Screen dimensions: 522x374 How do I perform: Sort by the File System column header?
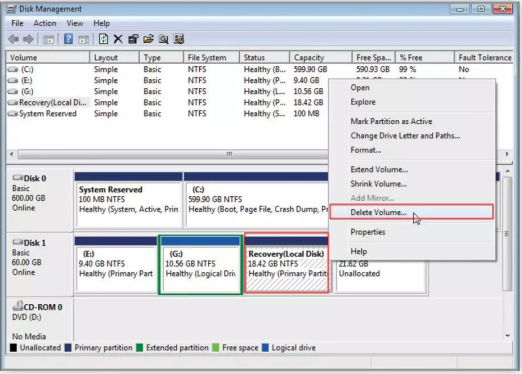pos(211,58)
